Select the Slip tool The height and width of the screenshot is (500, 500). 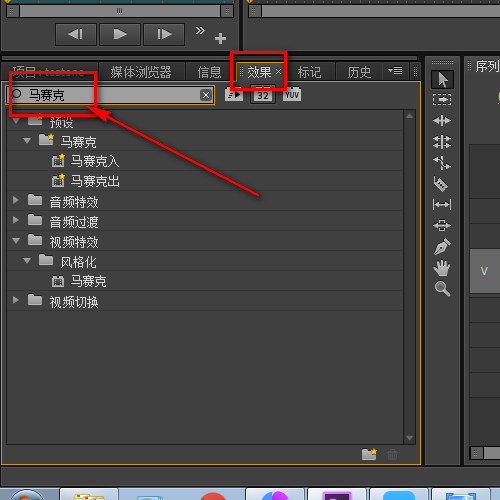coord(442,204)
